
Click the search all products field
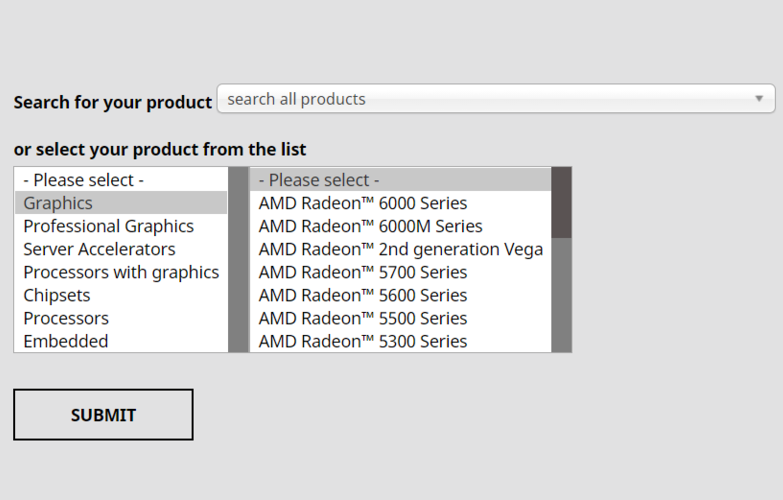point(496,98)
